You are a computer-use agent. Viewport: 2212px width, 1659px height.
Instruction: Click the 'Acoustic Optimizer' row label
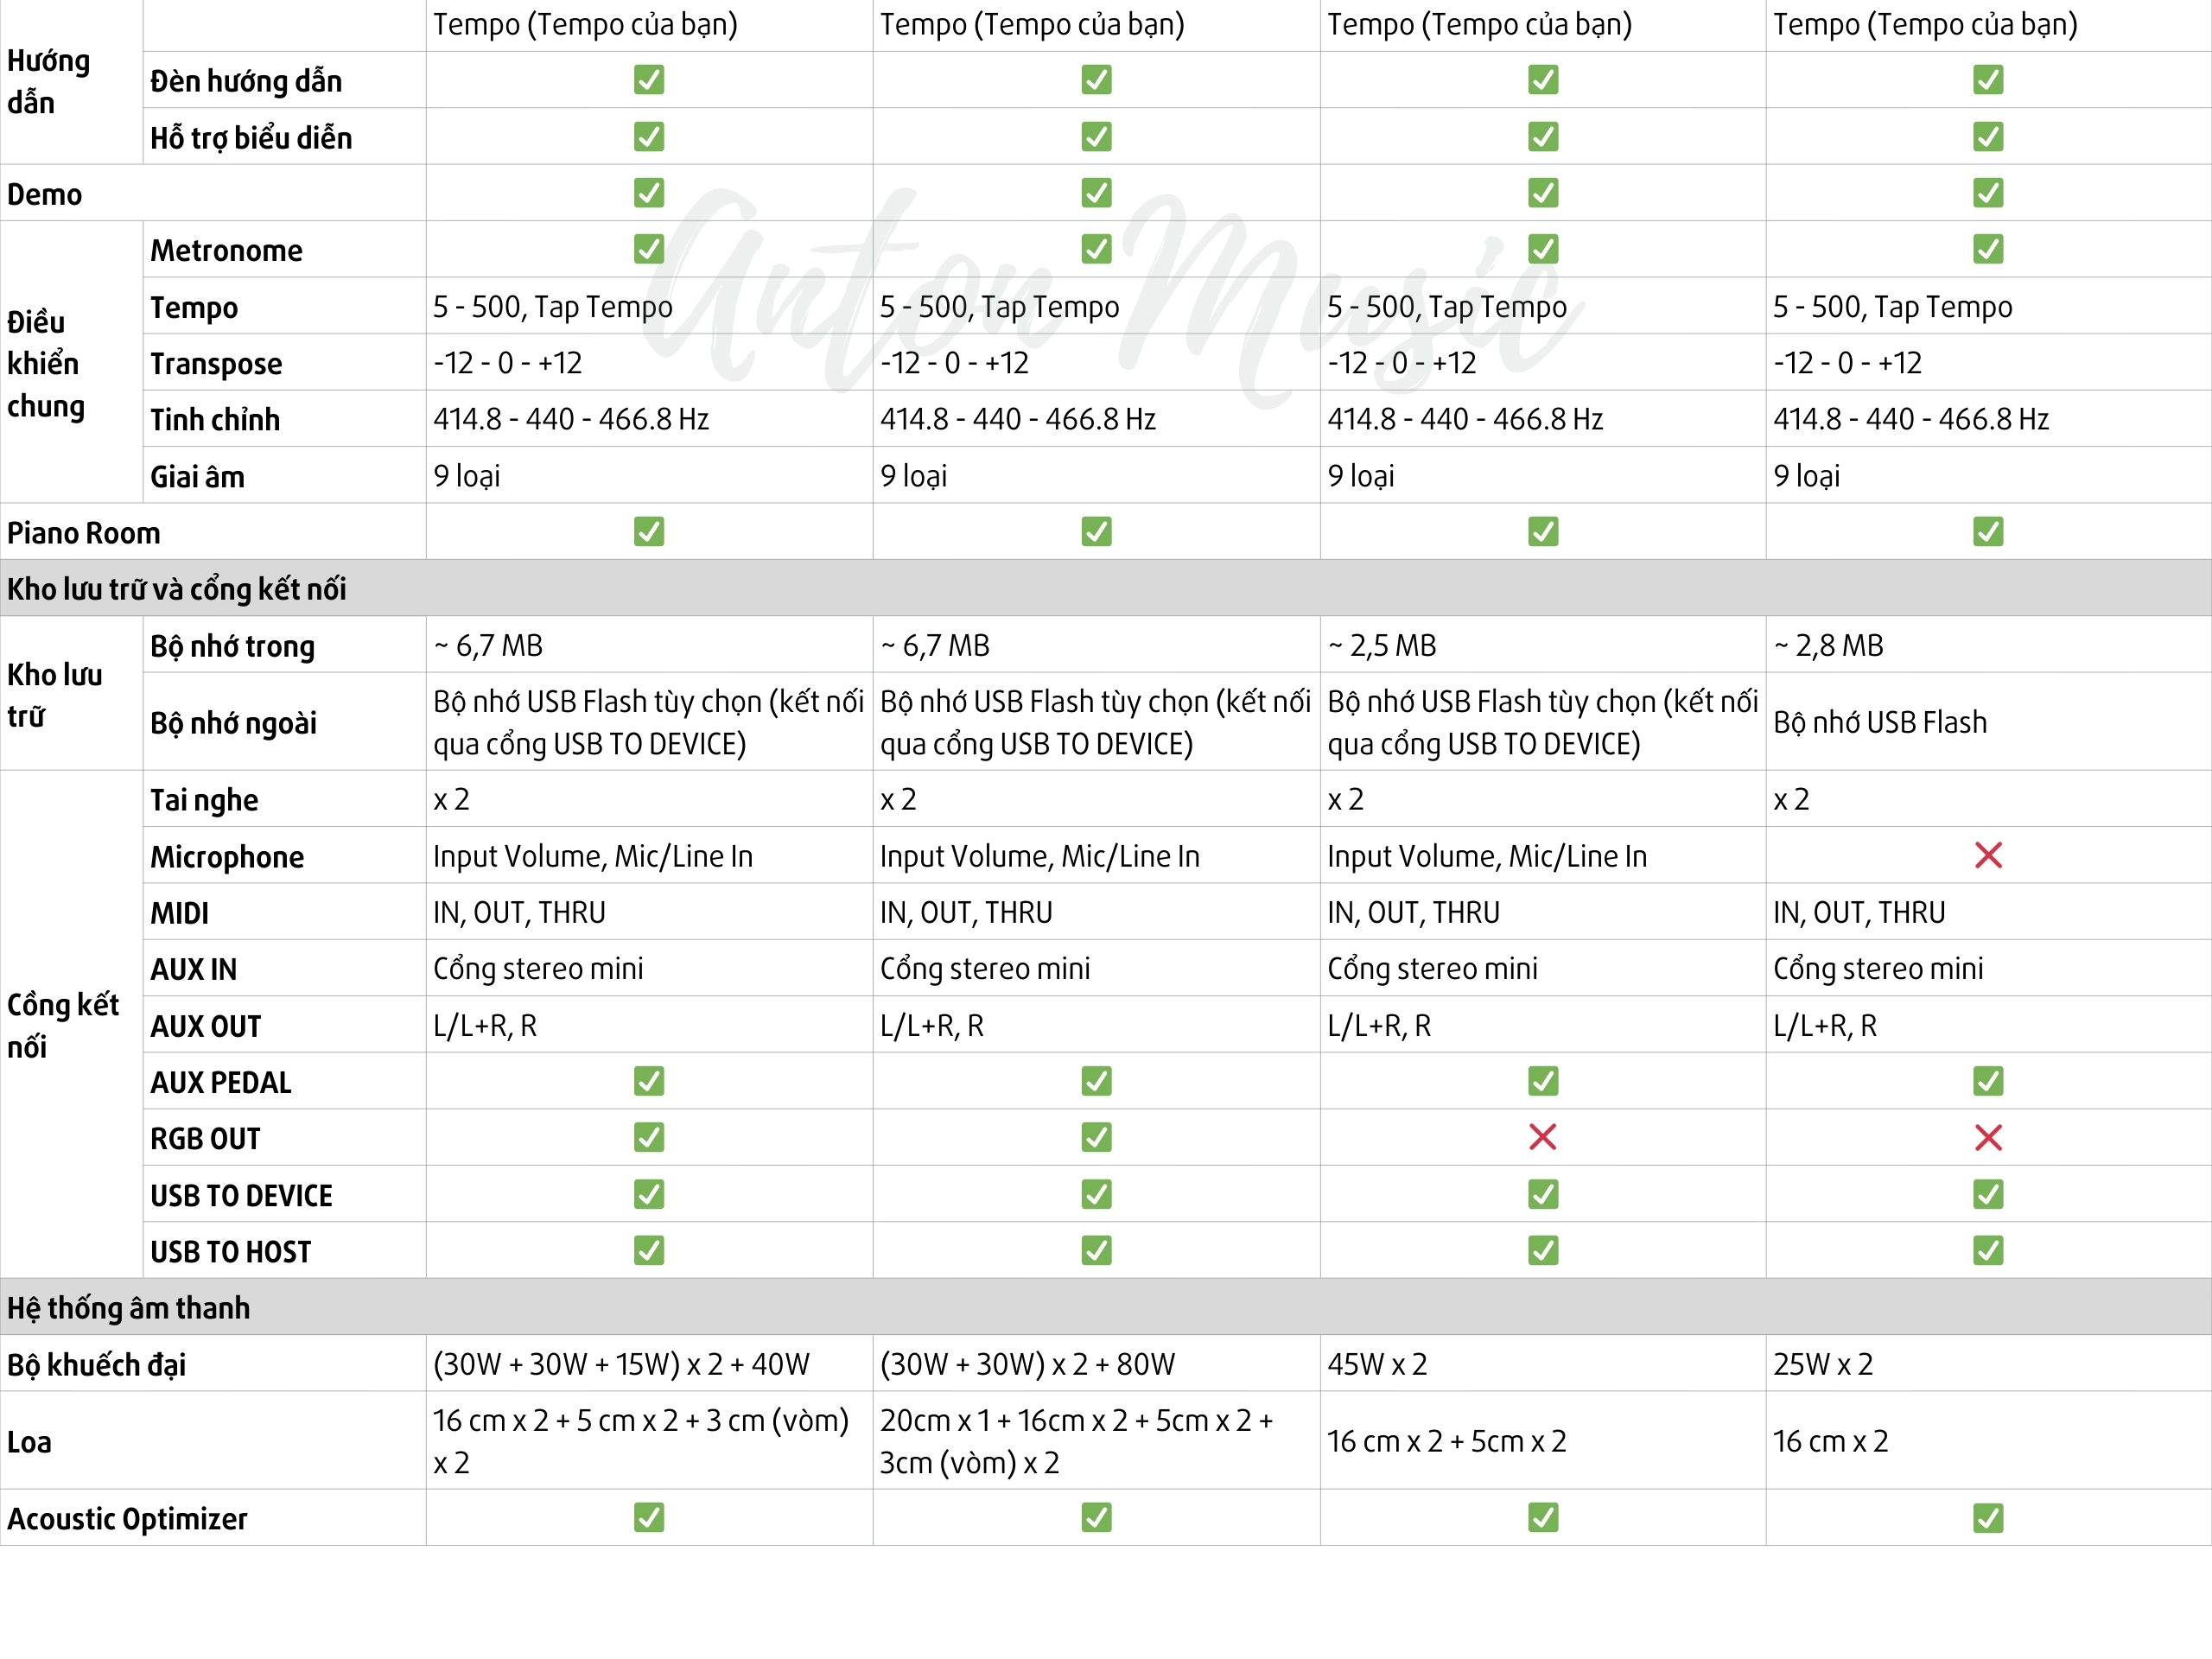click(127, 1518)
